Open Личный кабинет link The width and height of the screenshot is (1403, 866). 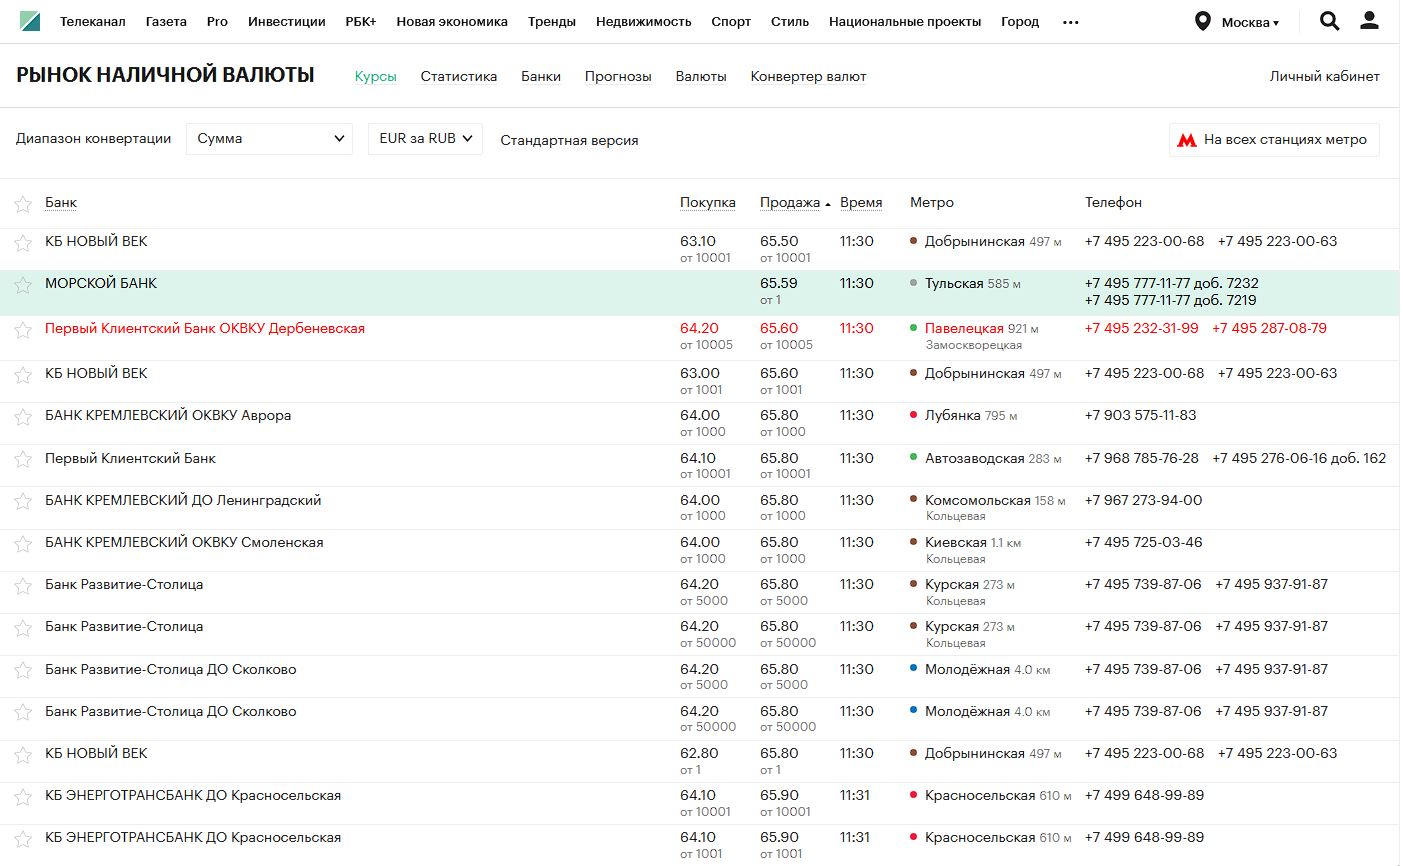coord(1325,77)
